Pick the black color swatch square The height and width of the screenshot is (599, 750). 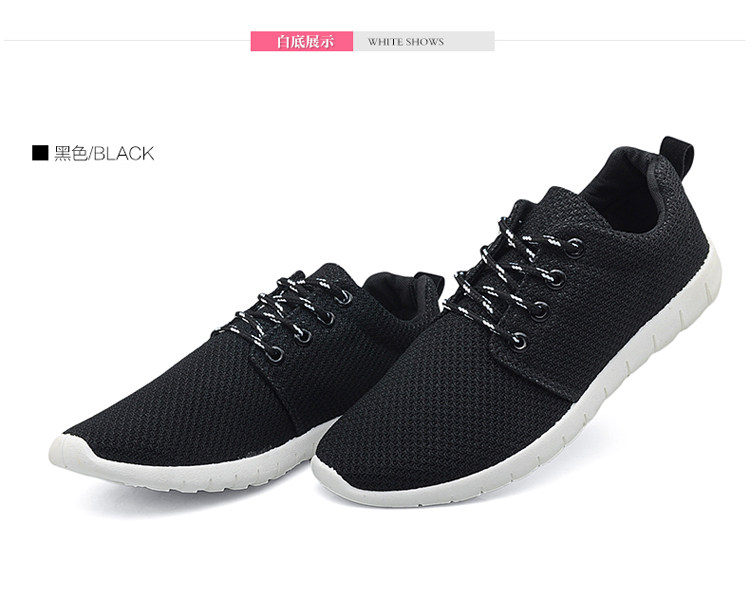click(x=40, y=153)
